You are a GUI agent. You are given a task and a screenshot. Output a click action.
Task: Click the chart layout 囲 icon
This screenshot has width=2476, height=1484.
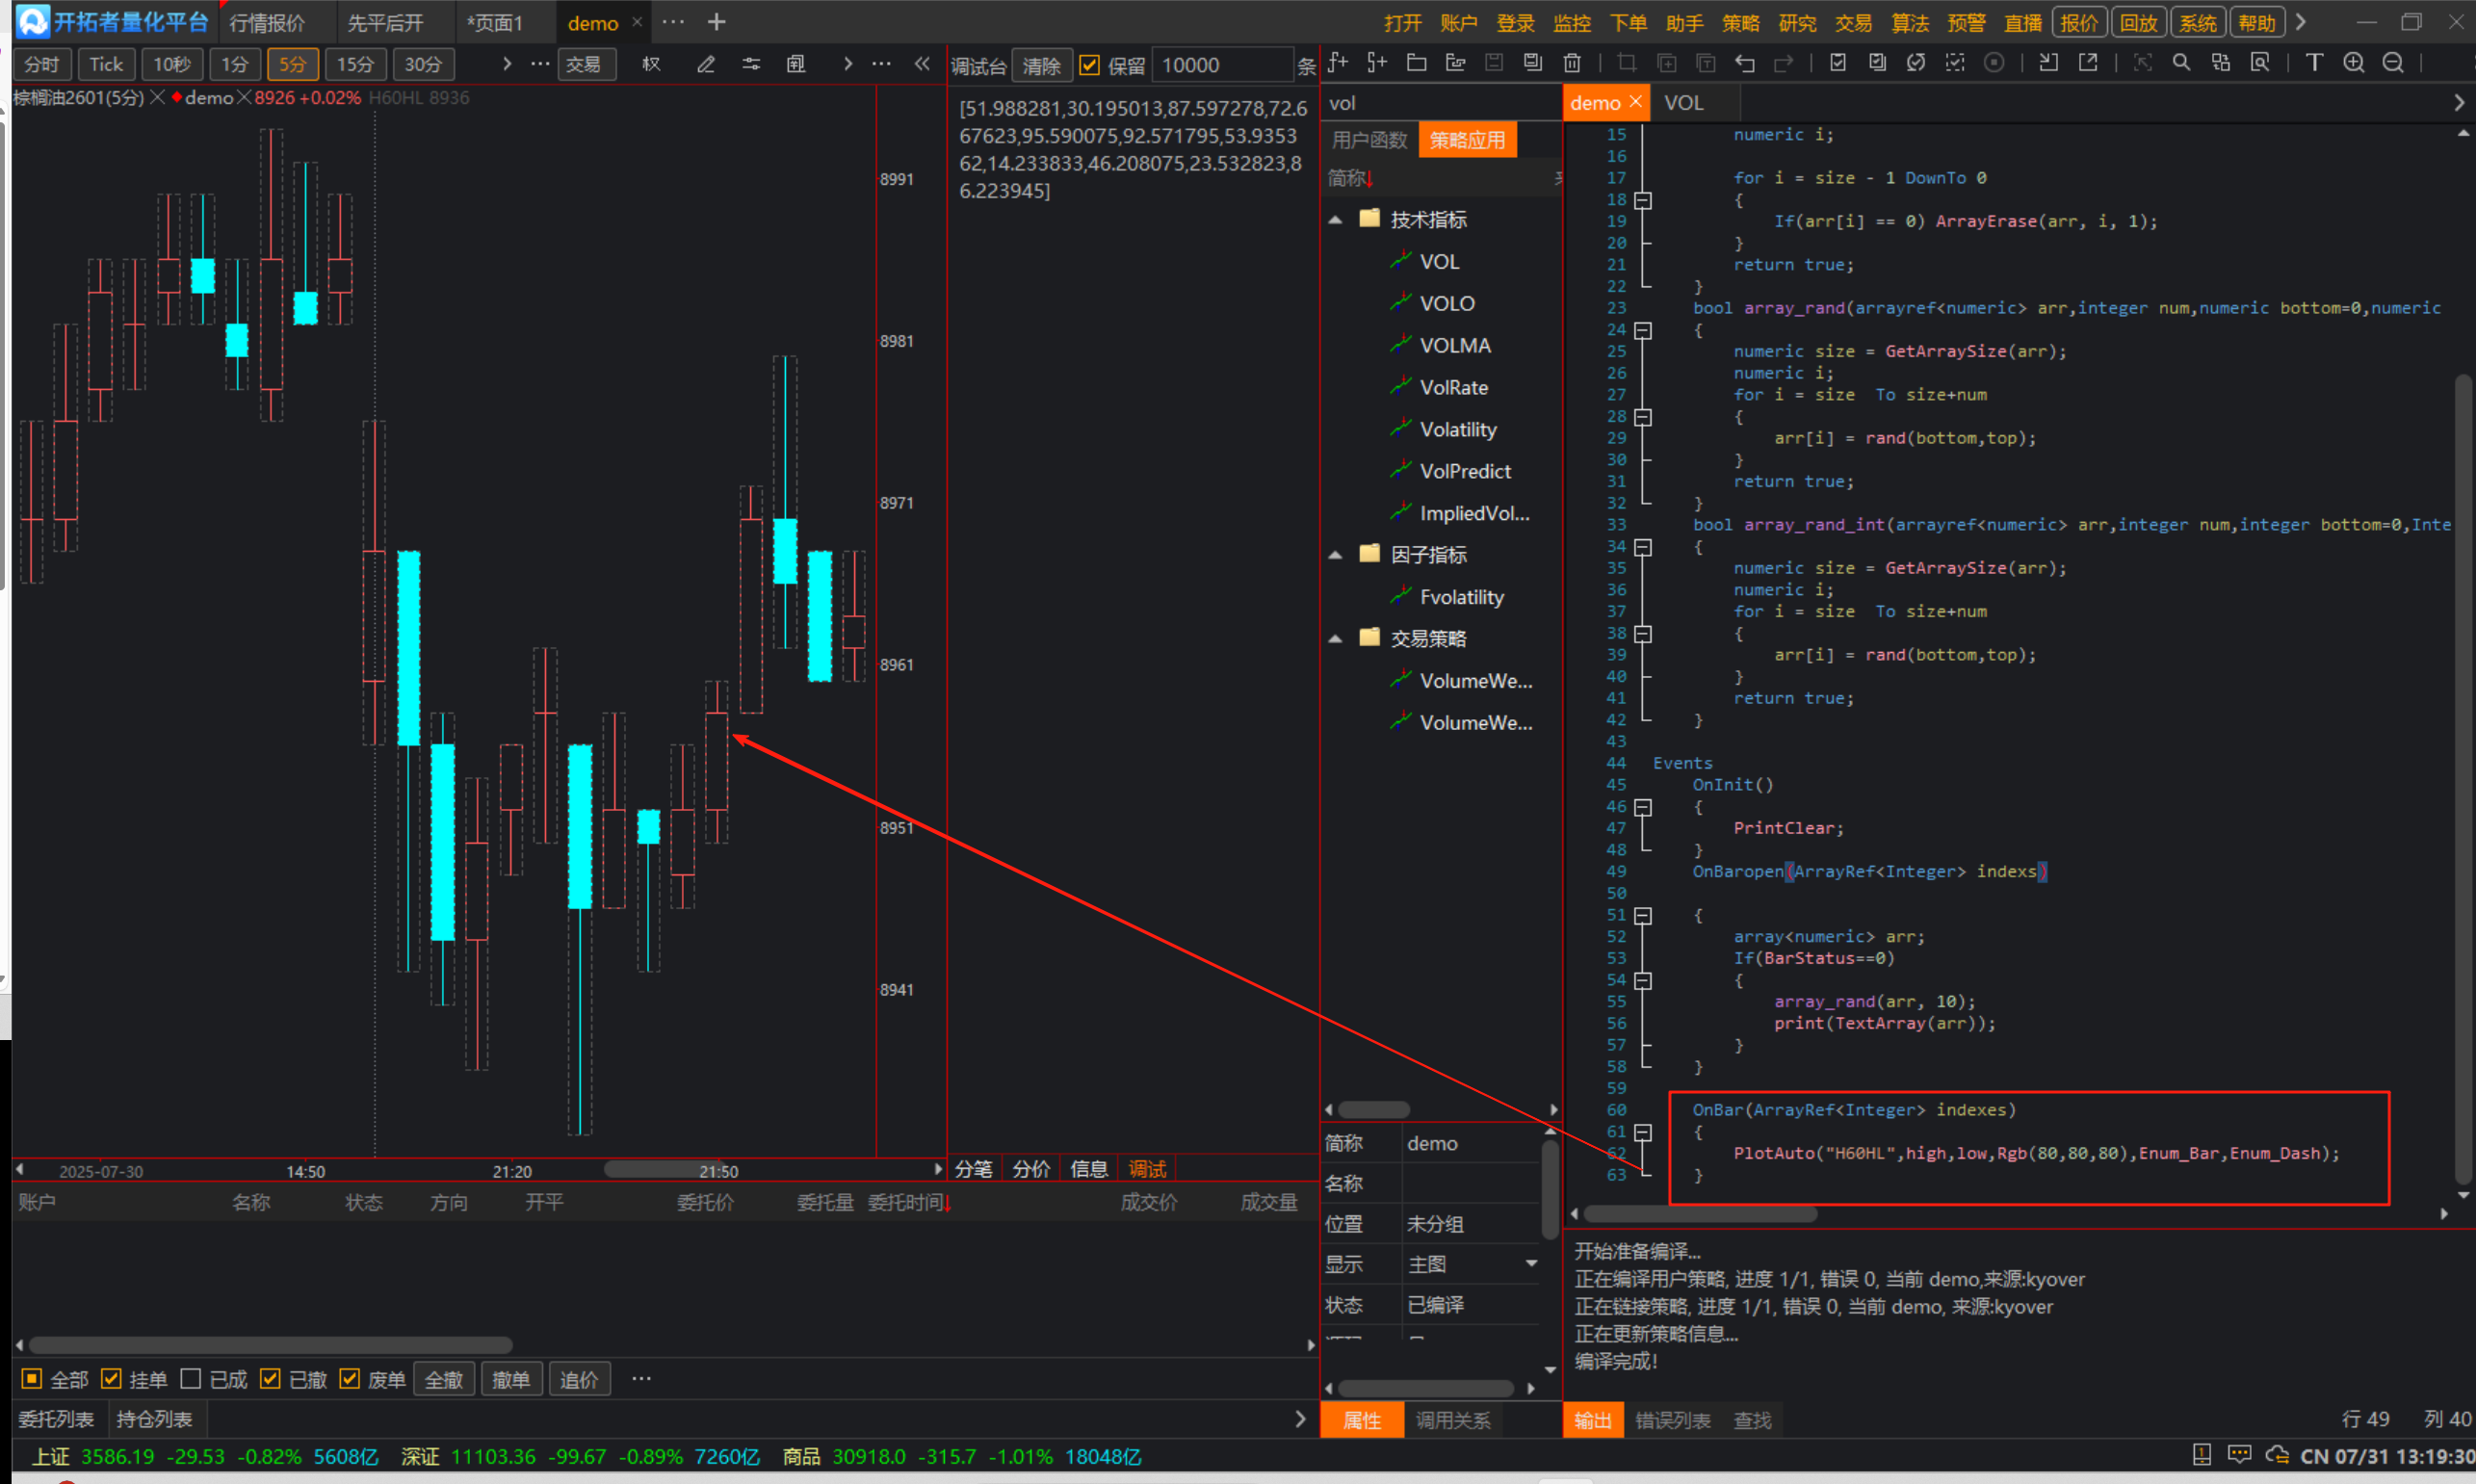click(796, 64)
